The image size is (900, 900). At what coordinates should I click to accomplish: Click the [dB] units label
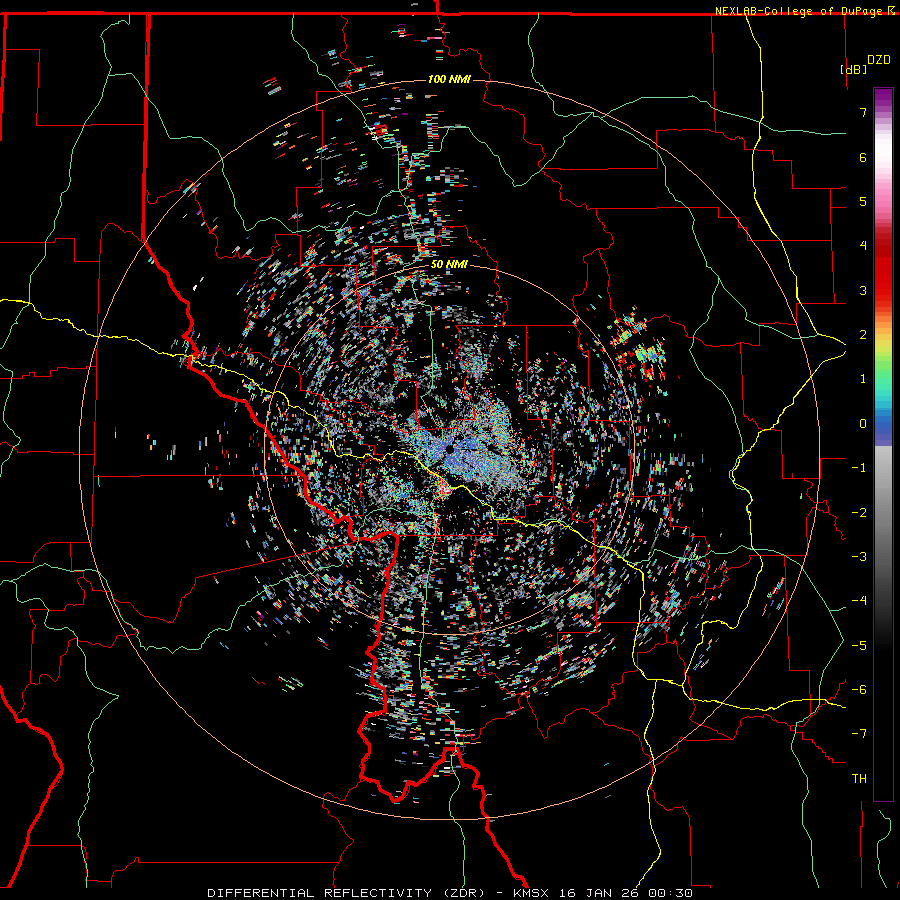click(853, 69)
